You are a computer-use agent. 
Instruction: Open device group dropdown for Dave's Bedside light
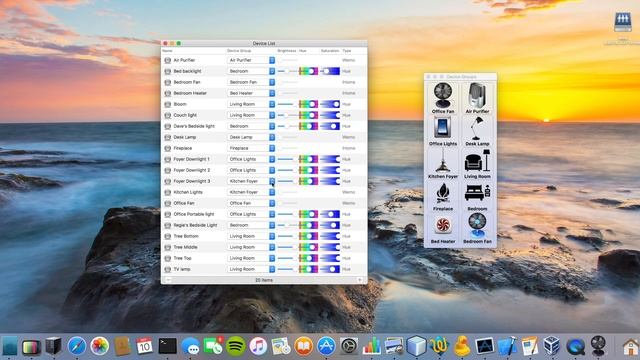point(251,126)
